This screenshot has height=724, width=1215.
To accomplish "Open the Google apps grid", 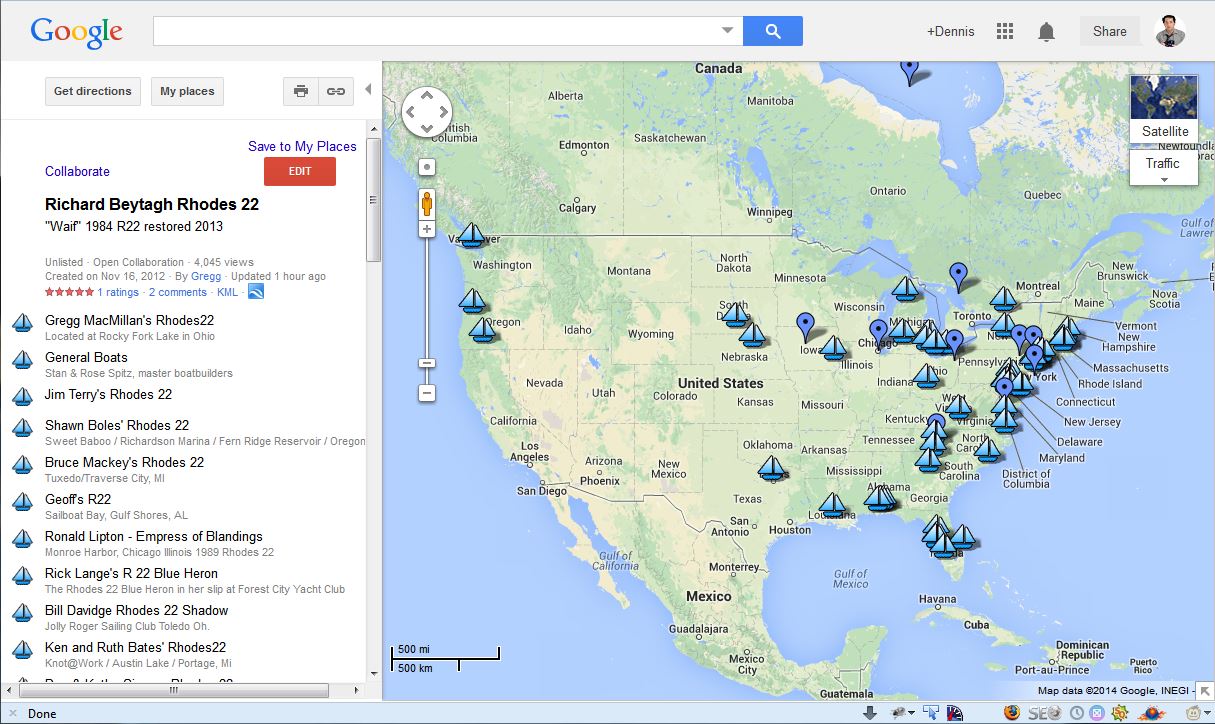I will click(1005, 32).
